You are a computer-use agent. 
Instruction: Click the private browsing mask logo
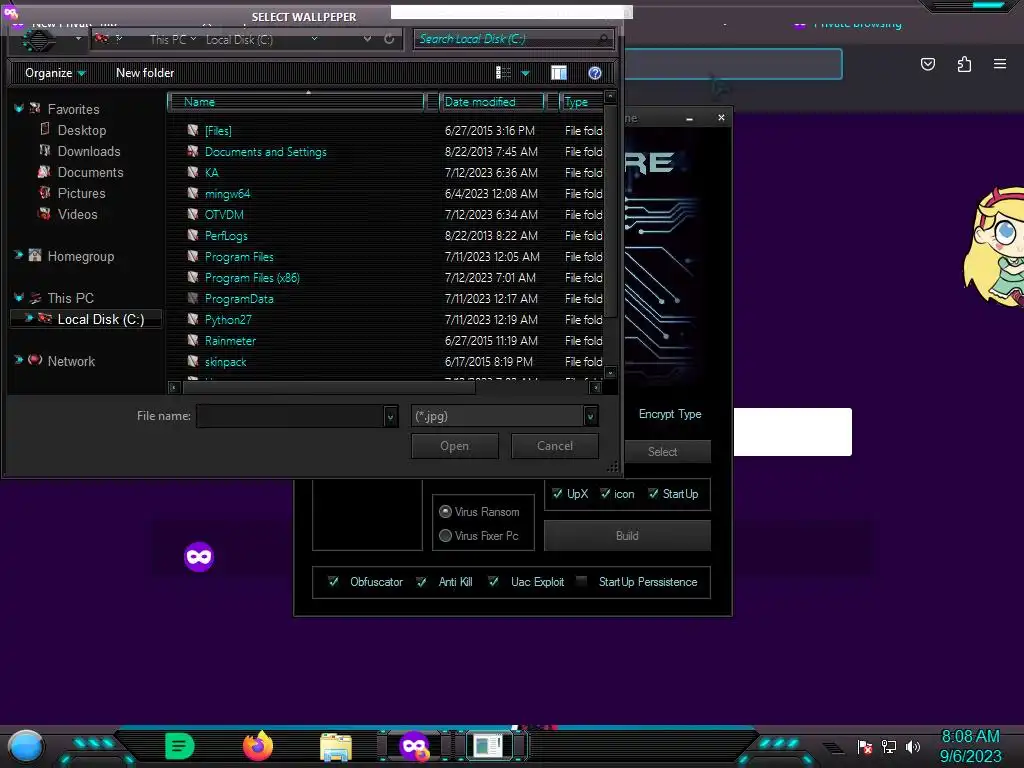199,557
